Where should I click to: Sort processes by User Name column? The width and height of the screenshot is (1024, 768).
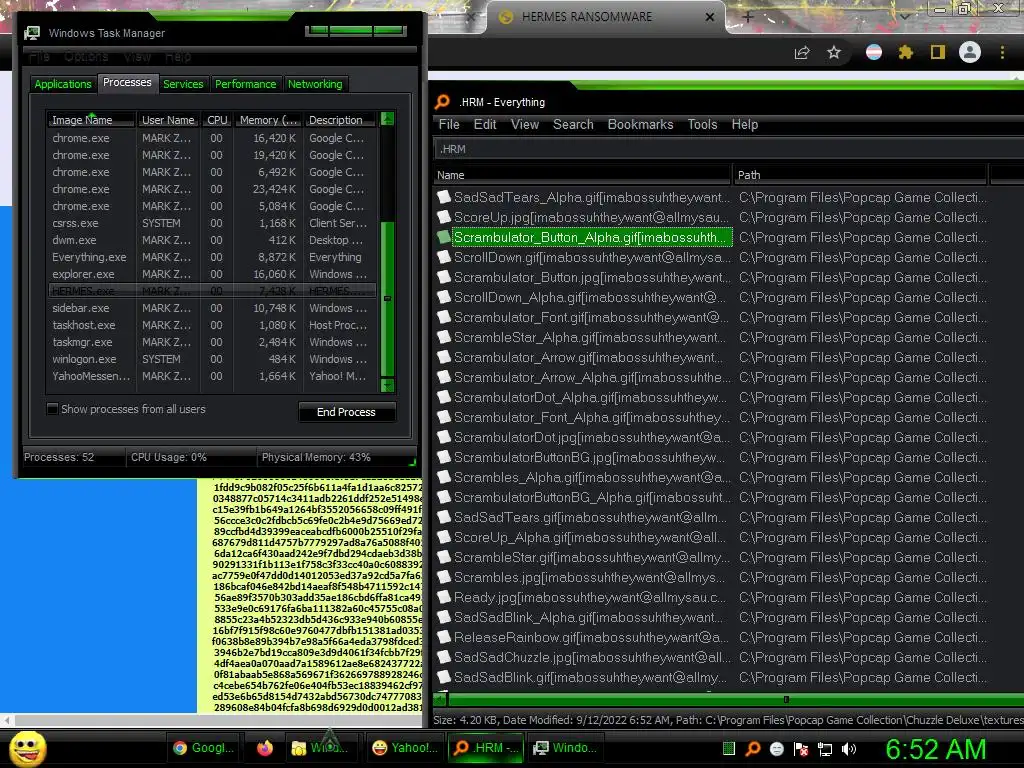coord(168,120)
